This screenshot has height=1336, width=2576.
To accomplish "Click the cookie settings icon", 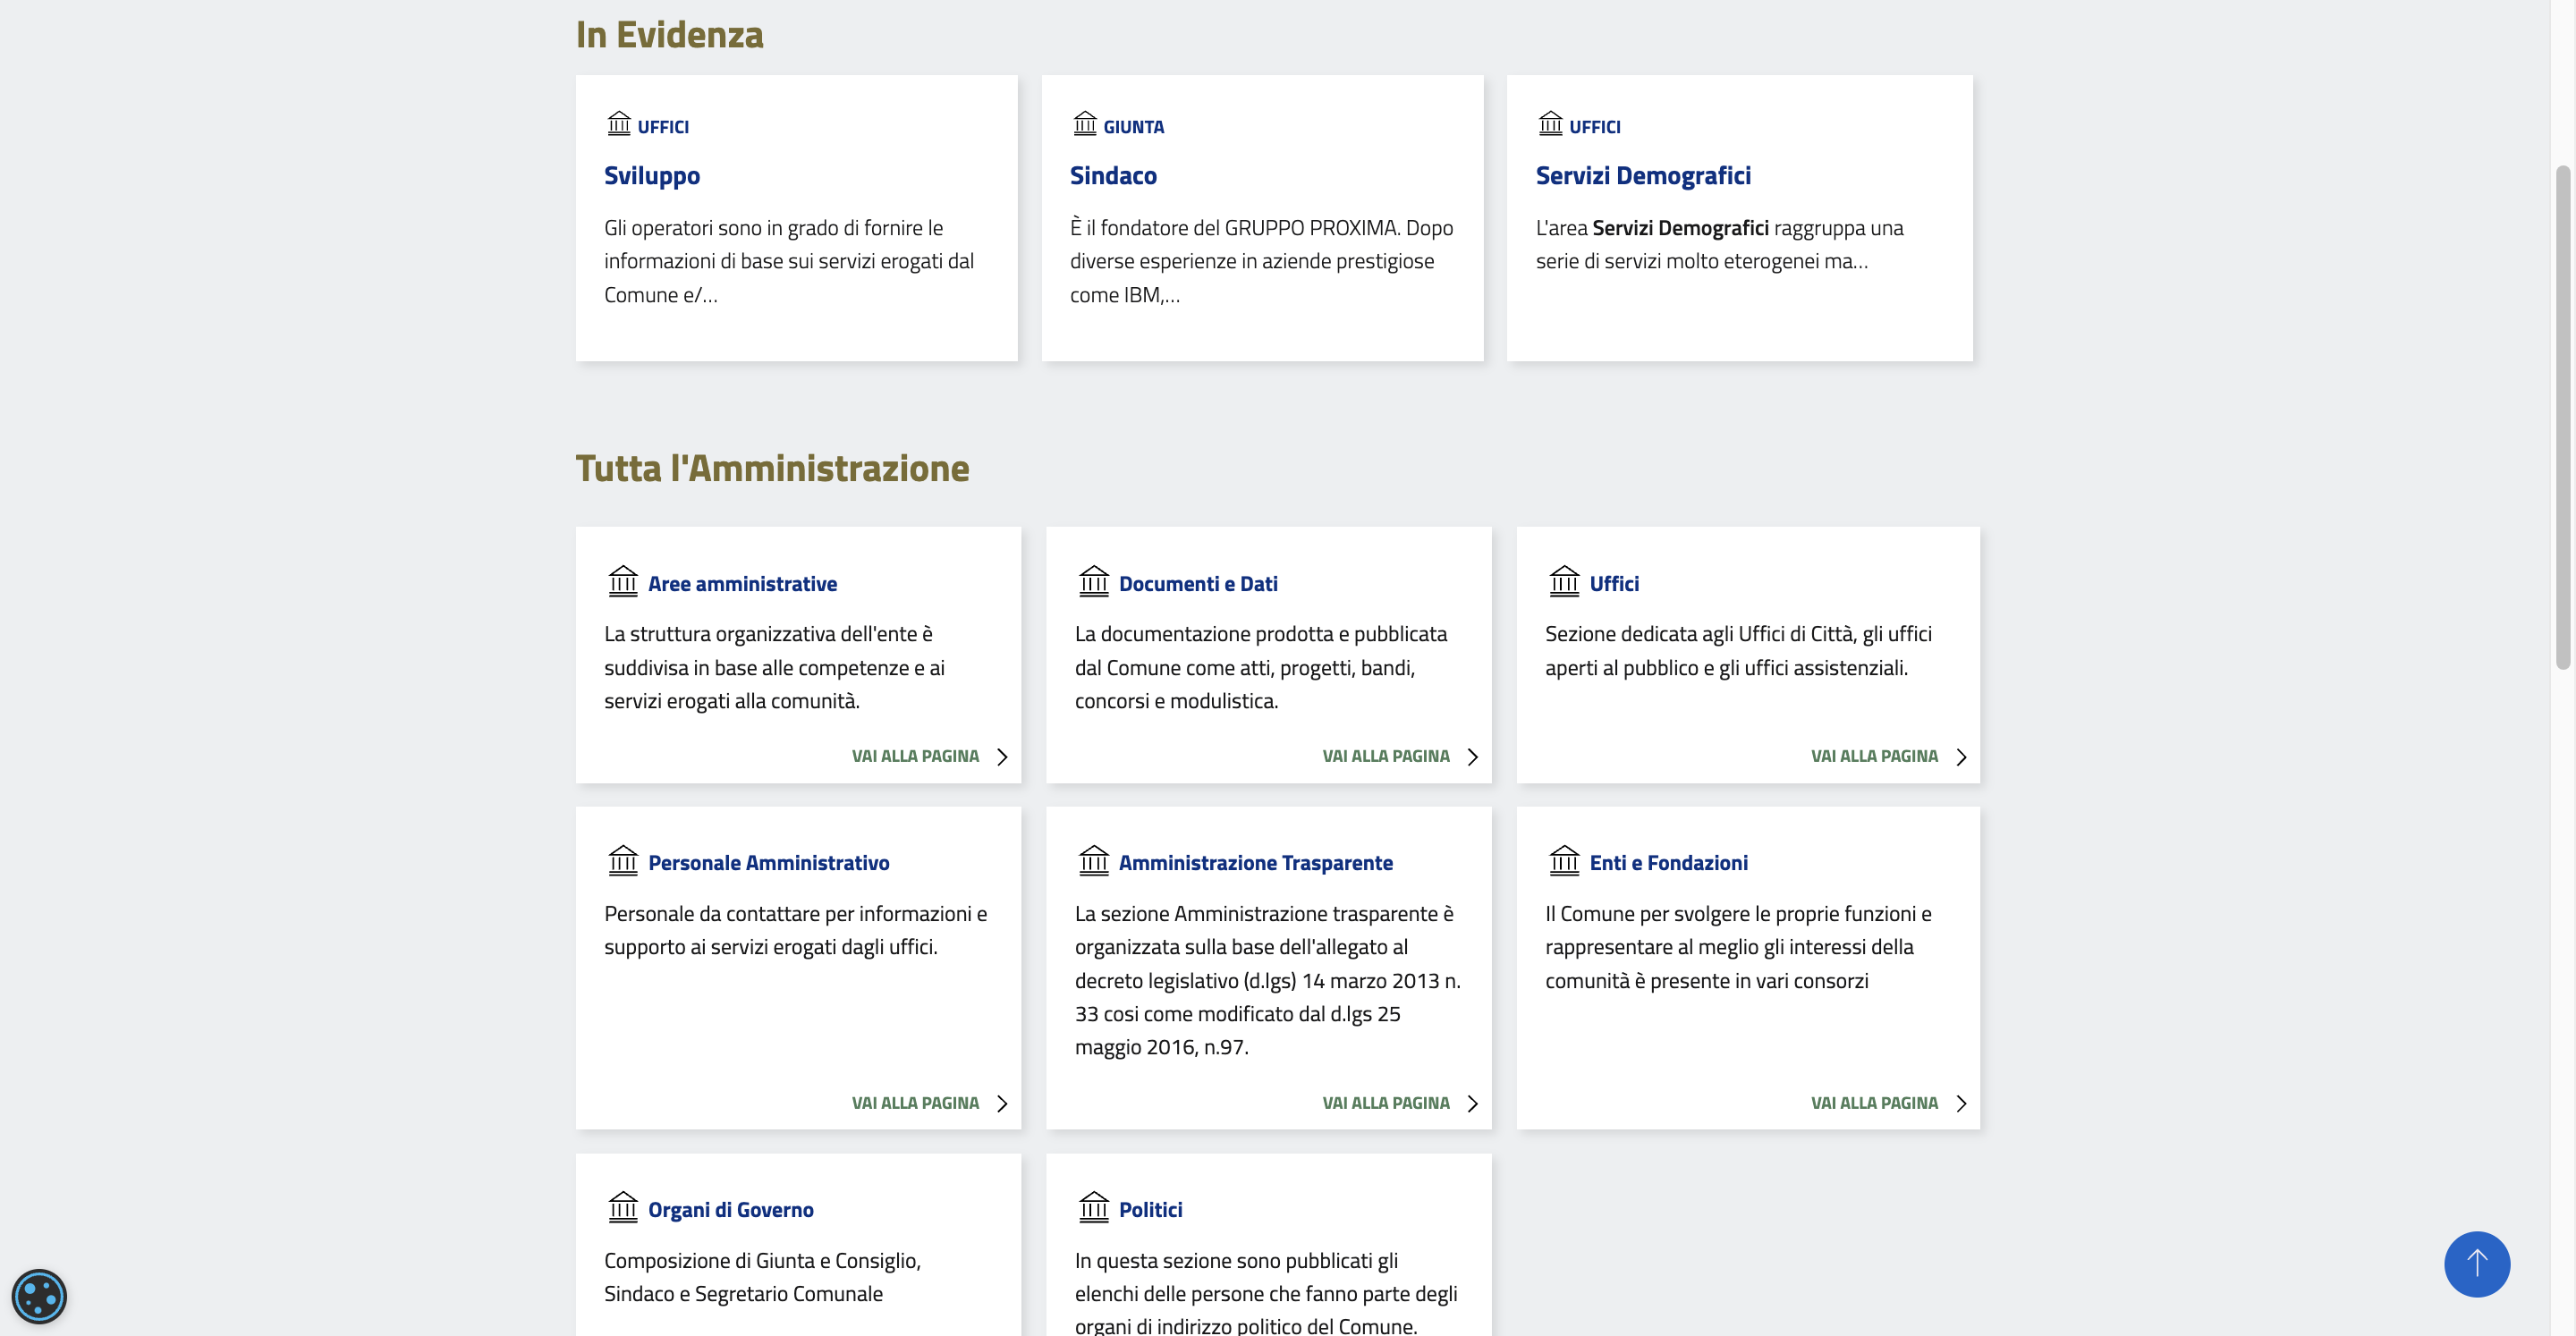I will [39, 1296].
